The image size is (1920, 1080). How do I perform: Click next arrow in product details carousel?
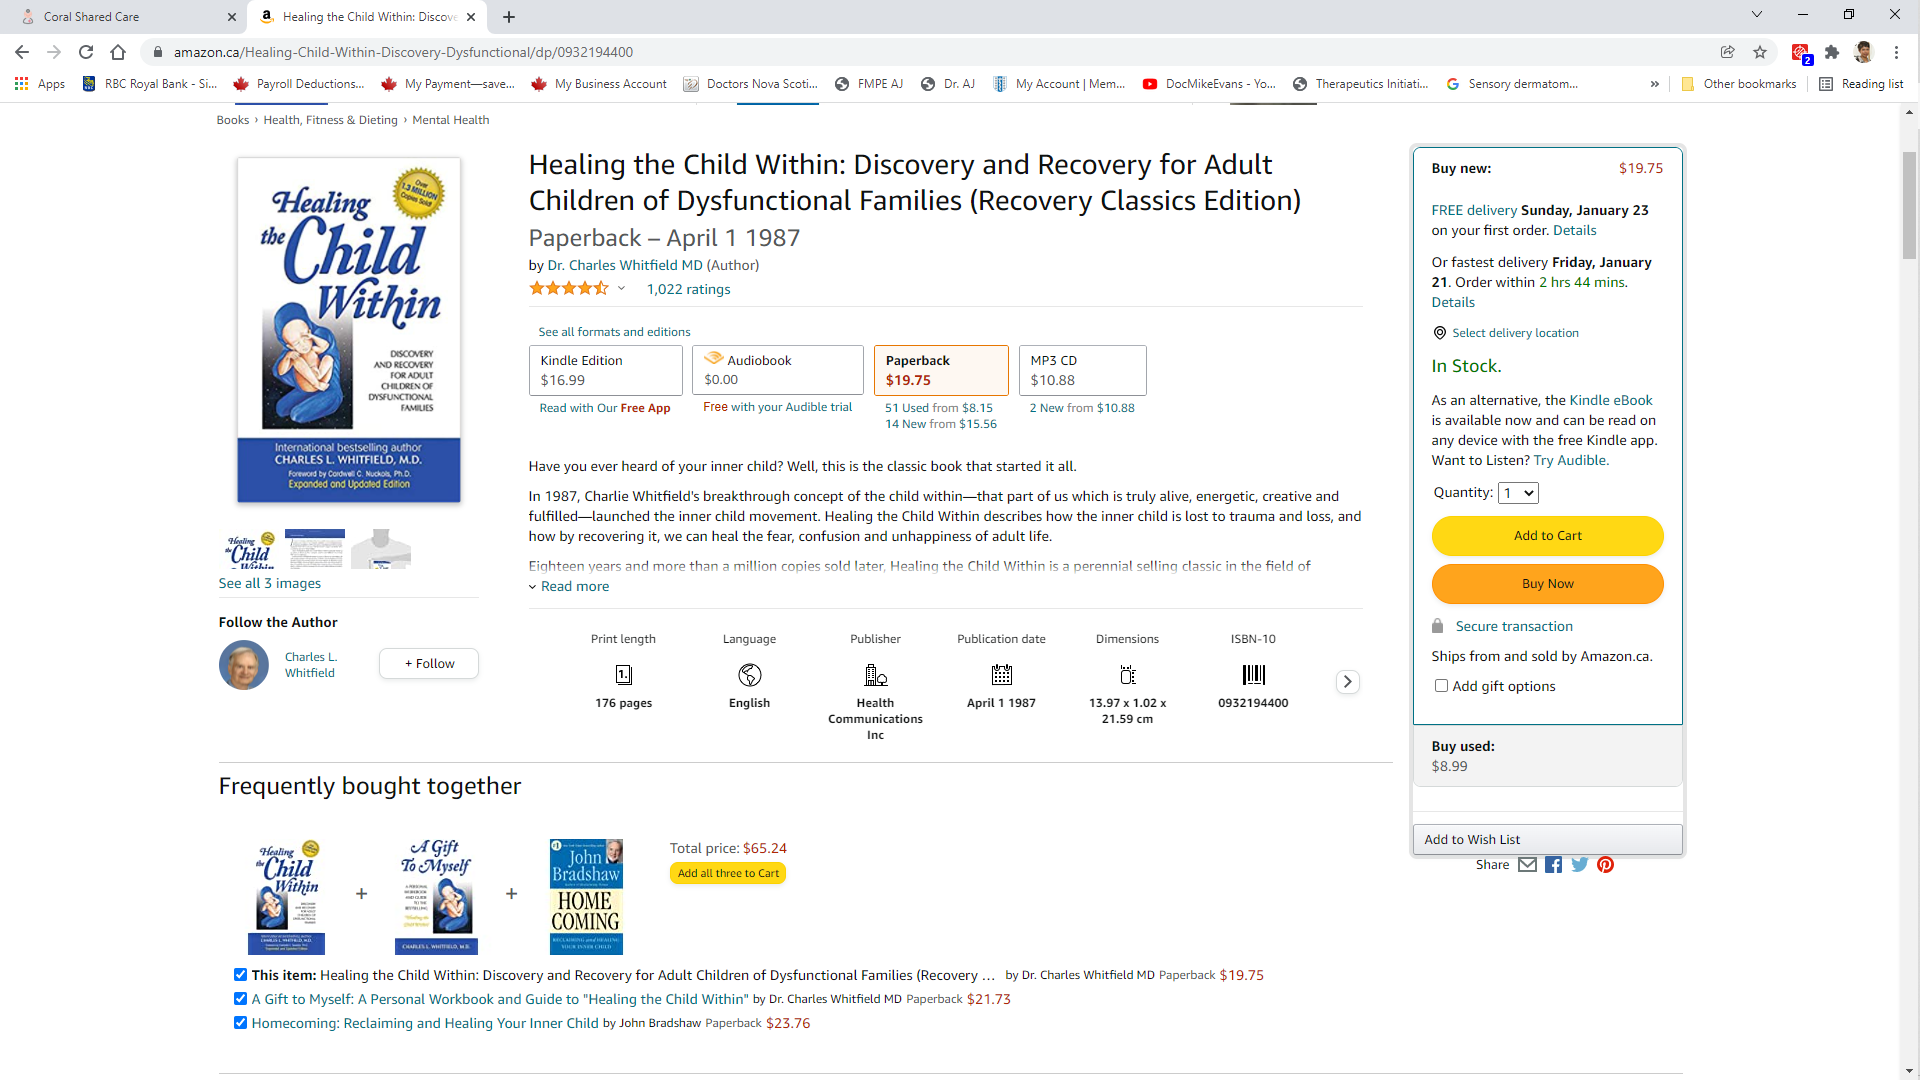point(1347,682)
